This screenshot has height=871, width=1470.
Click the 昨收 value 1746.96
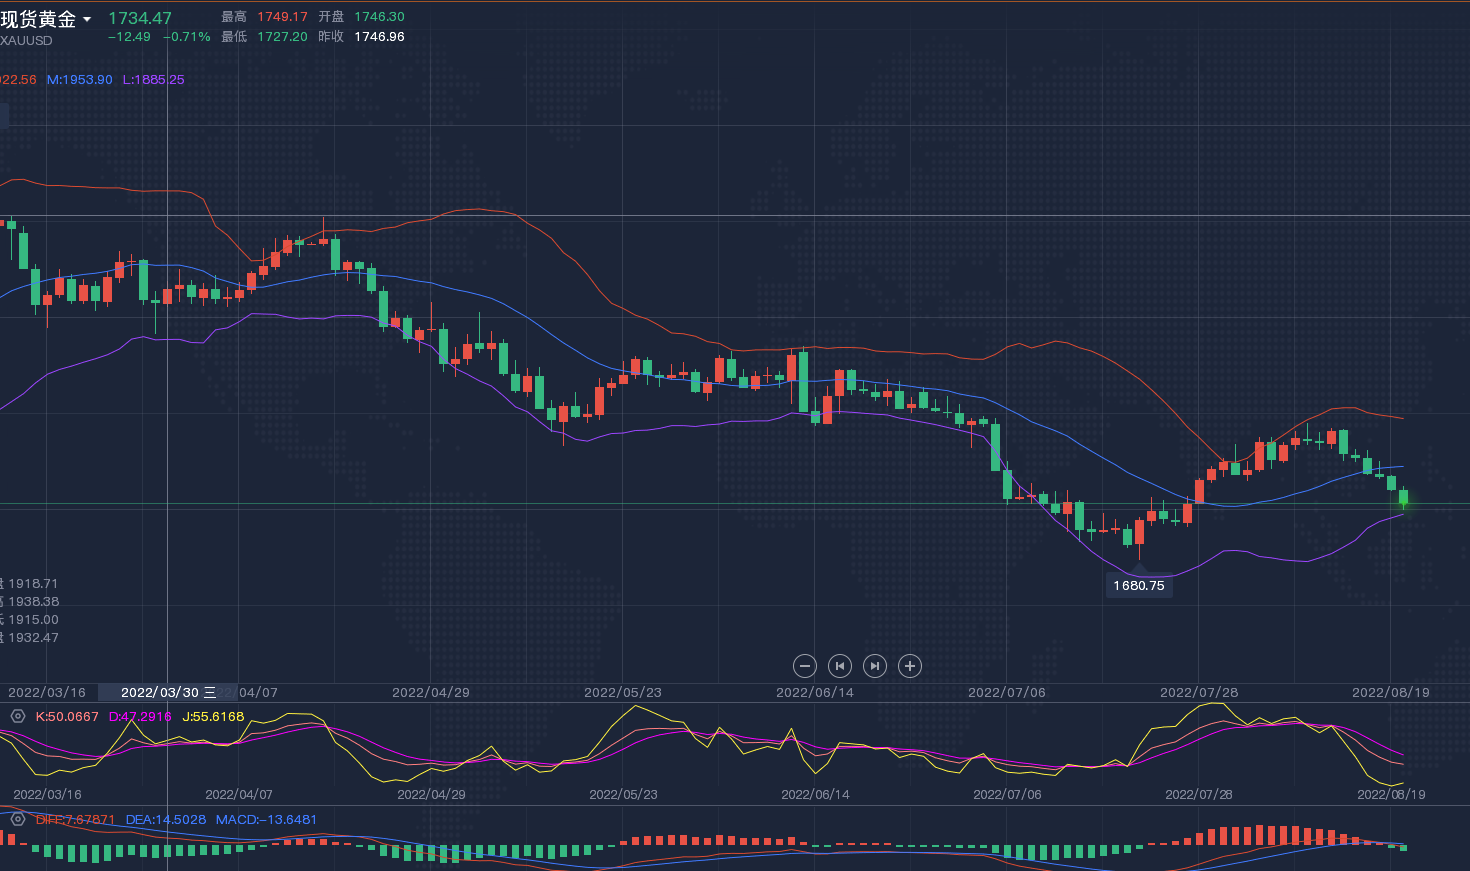click(x=379, y=37)
